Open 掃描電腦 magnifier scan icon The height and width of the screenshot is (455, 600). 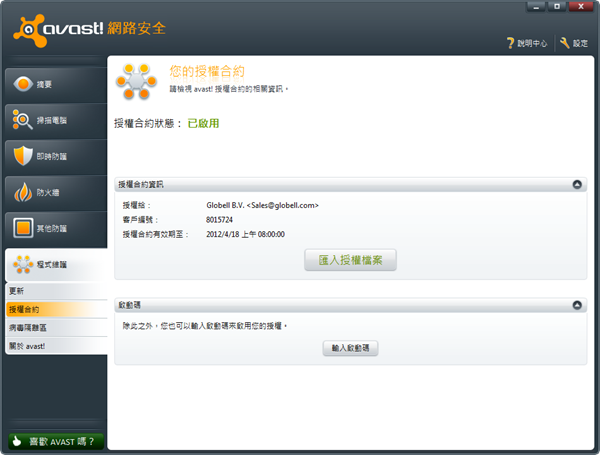(23, 120)
